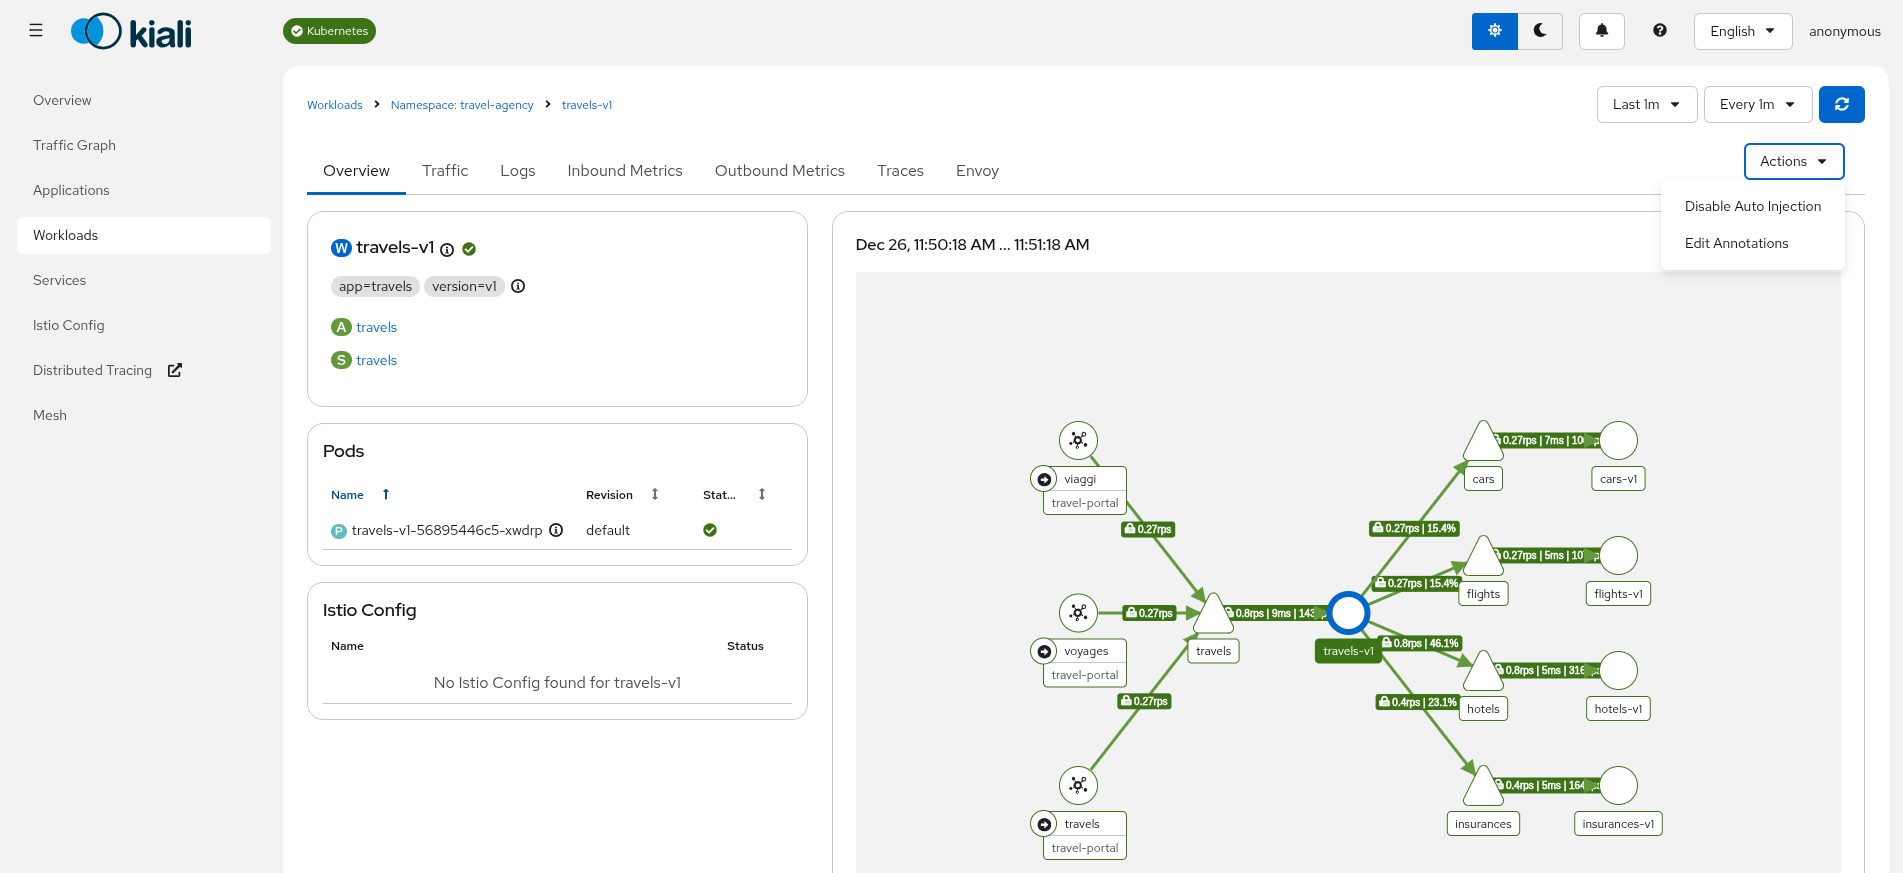1903x873 pixels.
Task: Open the English language dropdown
Action: tap(1742, 31)
